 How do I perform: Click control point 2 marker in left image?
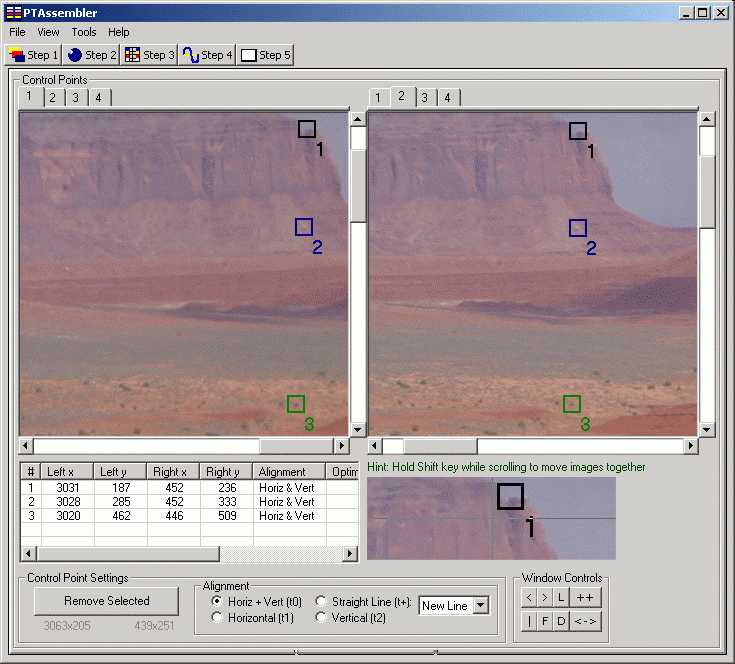coord(304,227)
